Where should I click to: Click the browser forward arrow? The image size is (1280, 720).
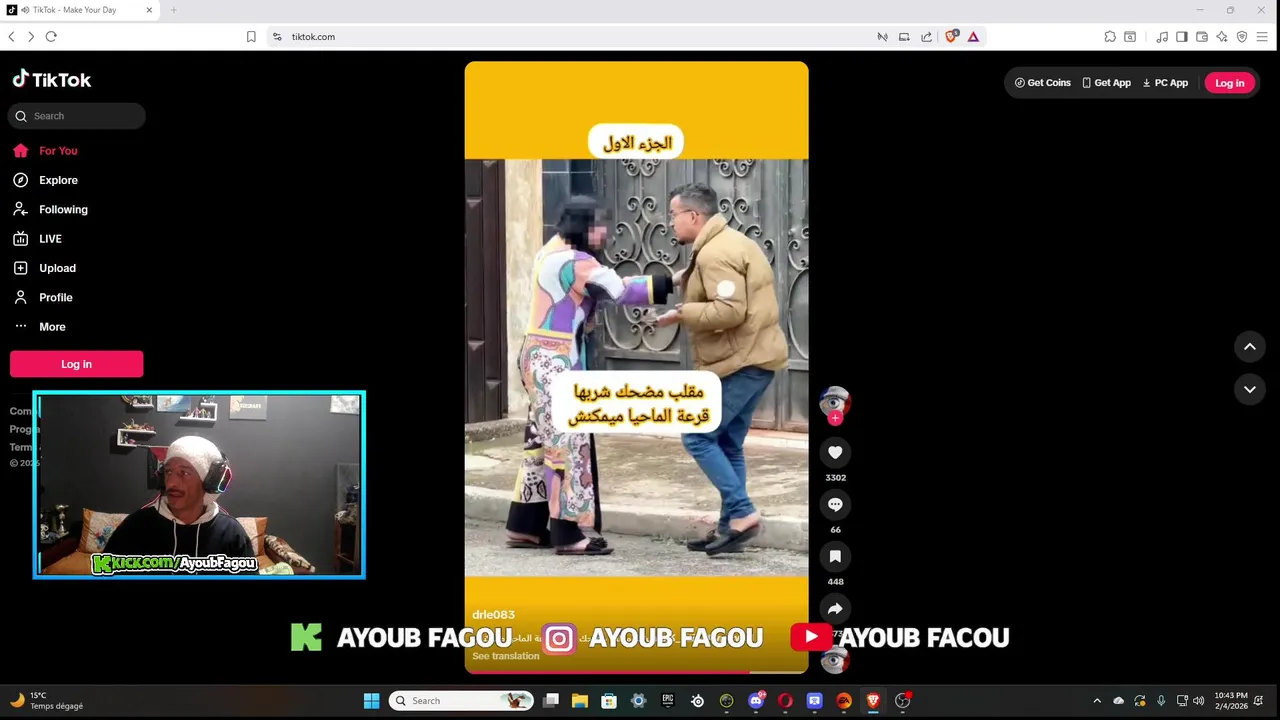point(31,37)
